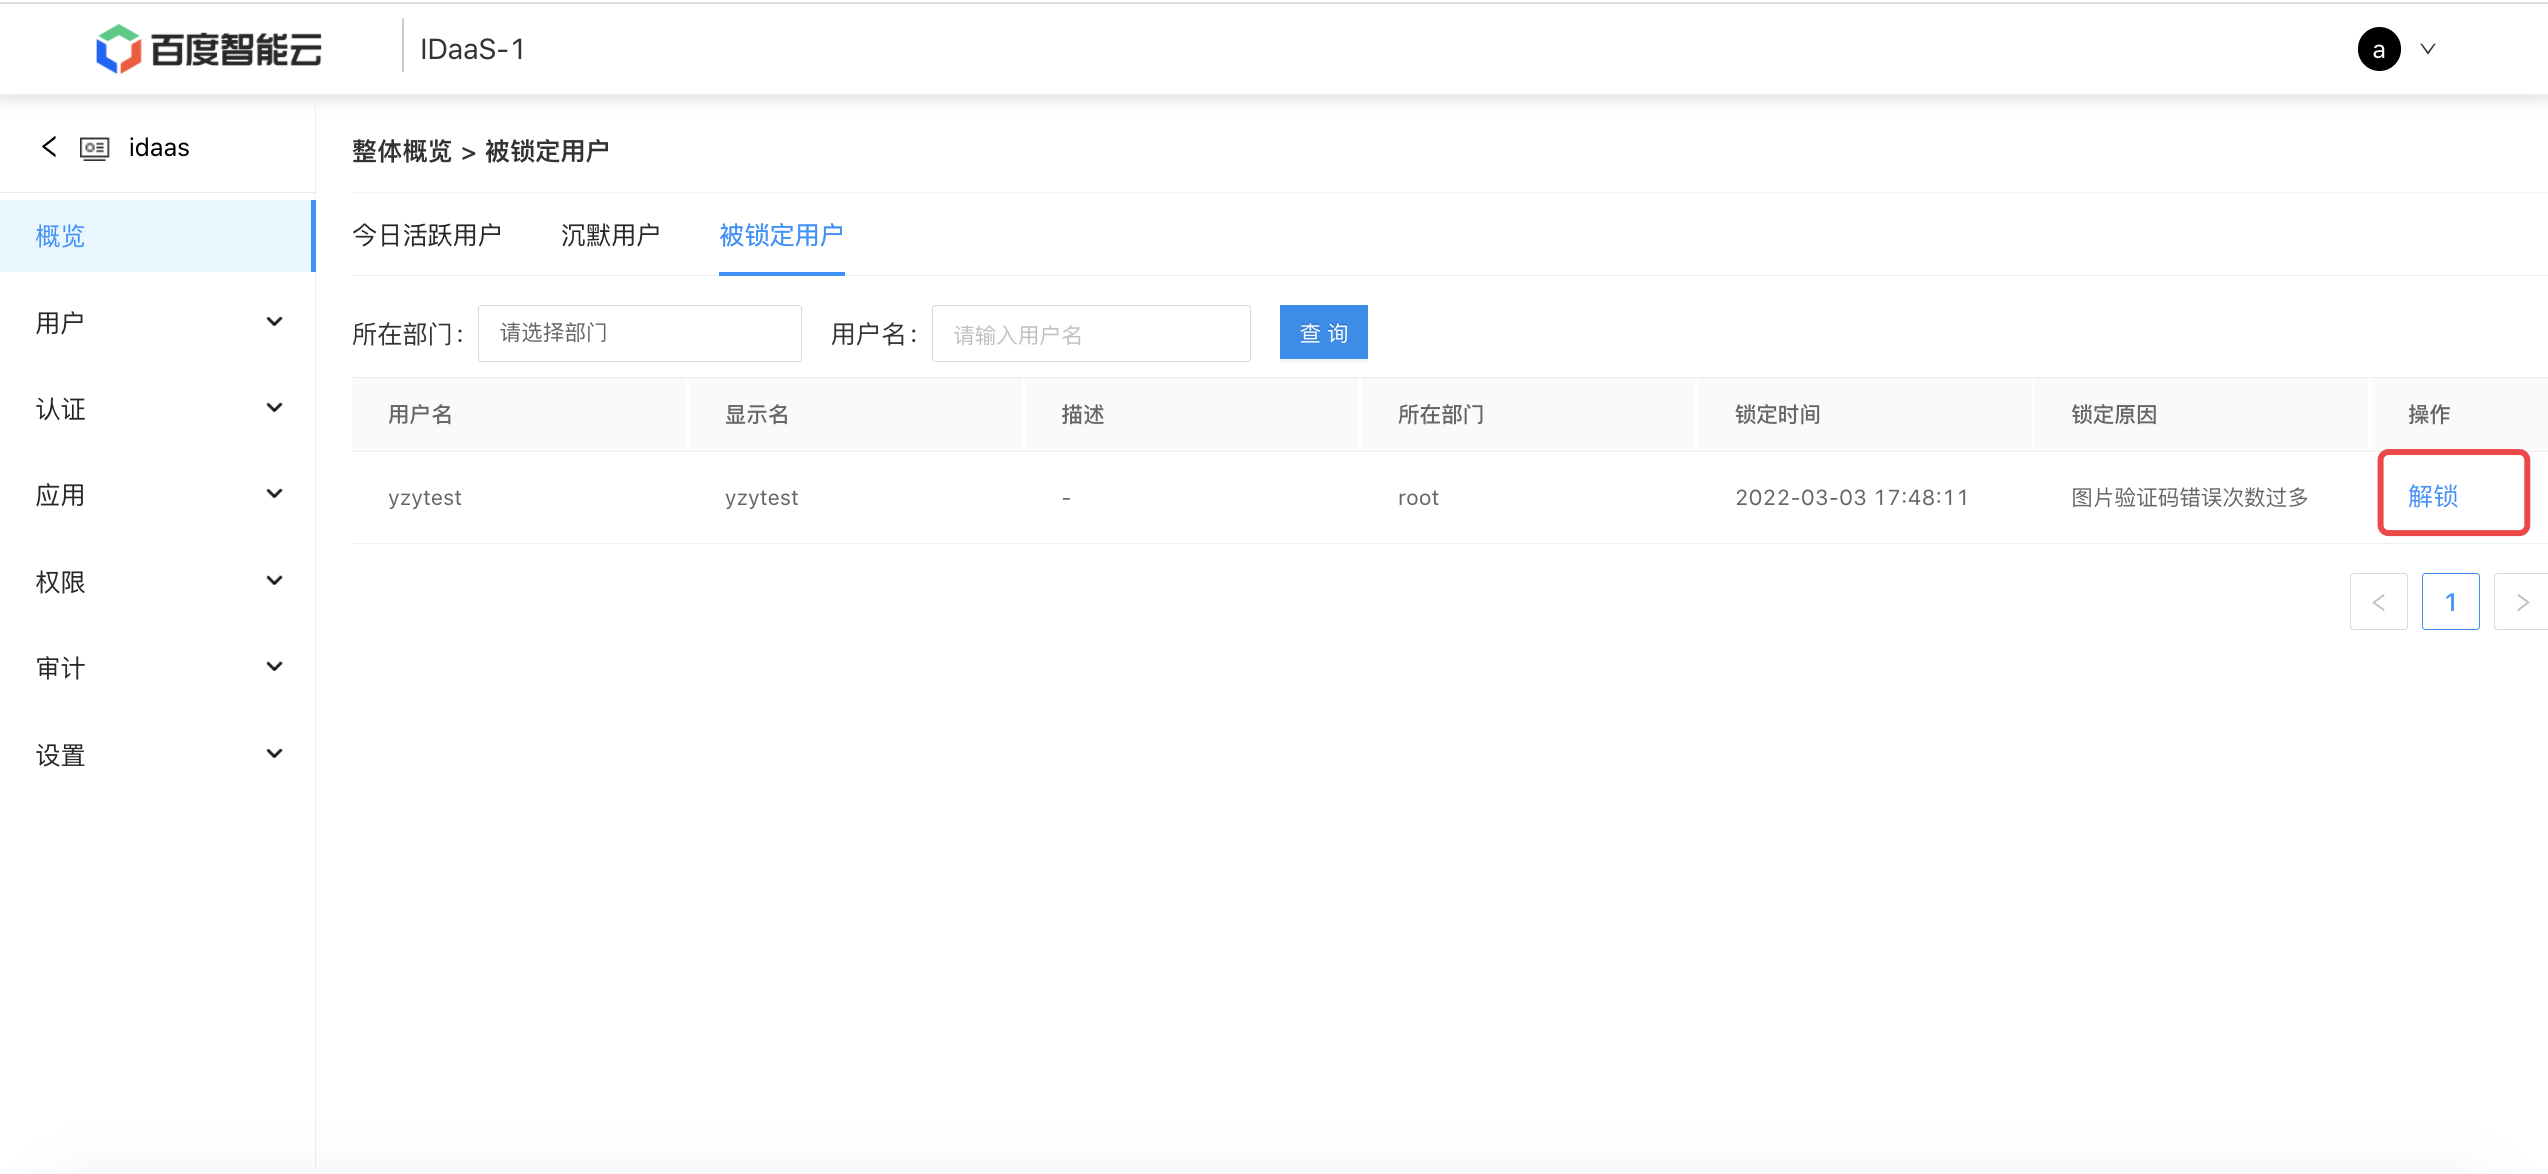Open the account dropdown arrow
This screenshot has width=2548, height=1174.
click(2427, 49)
